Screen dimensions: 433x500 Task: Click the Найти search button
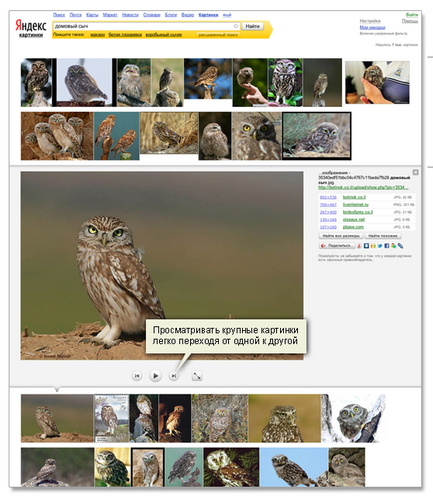click(x=252, y=26)
